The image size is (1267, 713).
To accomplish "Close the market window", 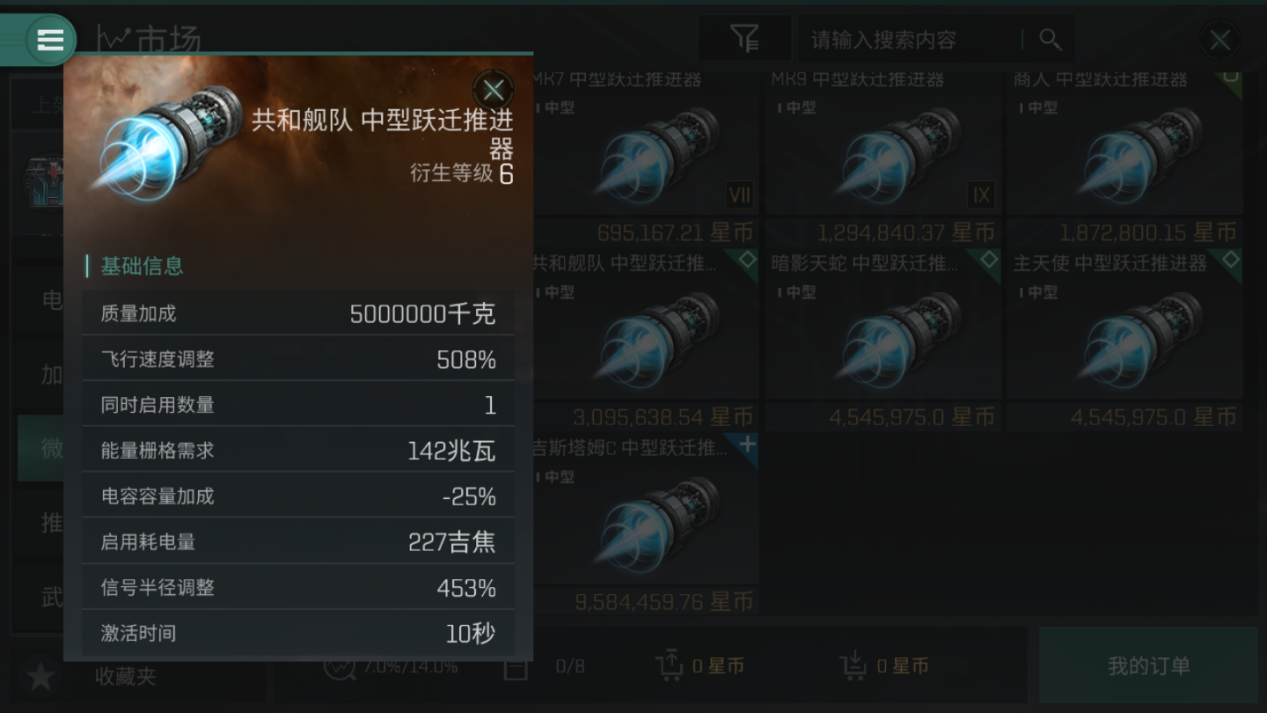I will (1220, 40).
